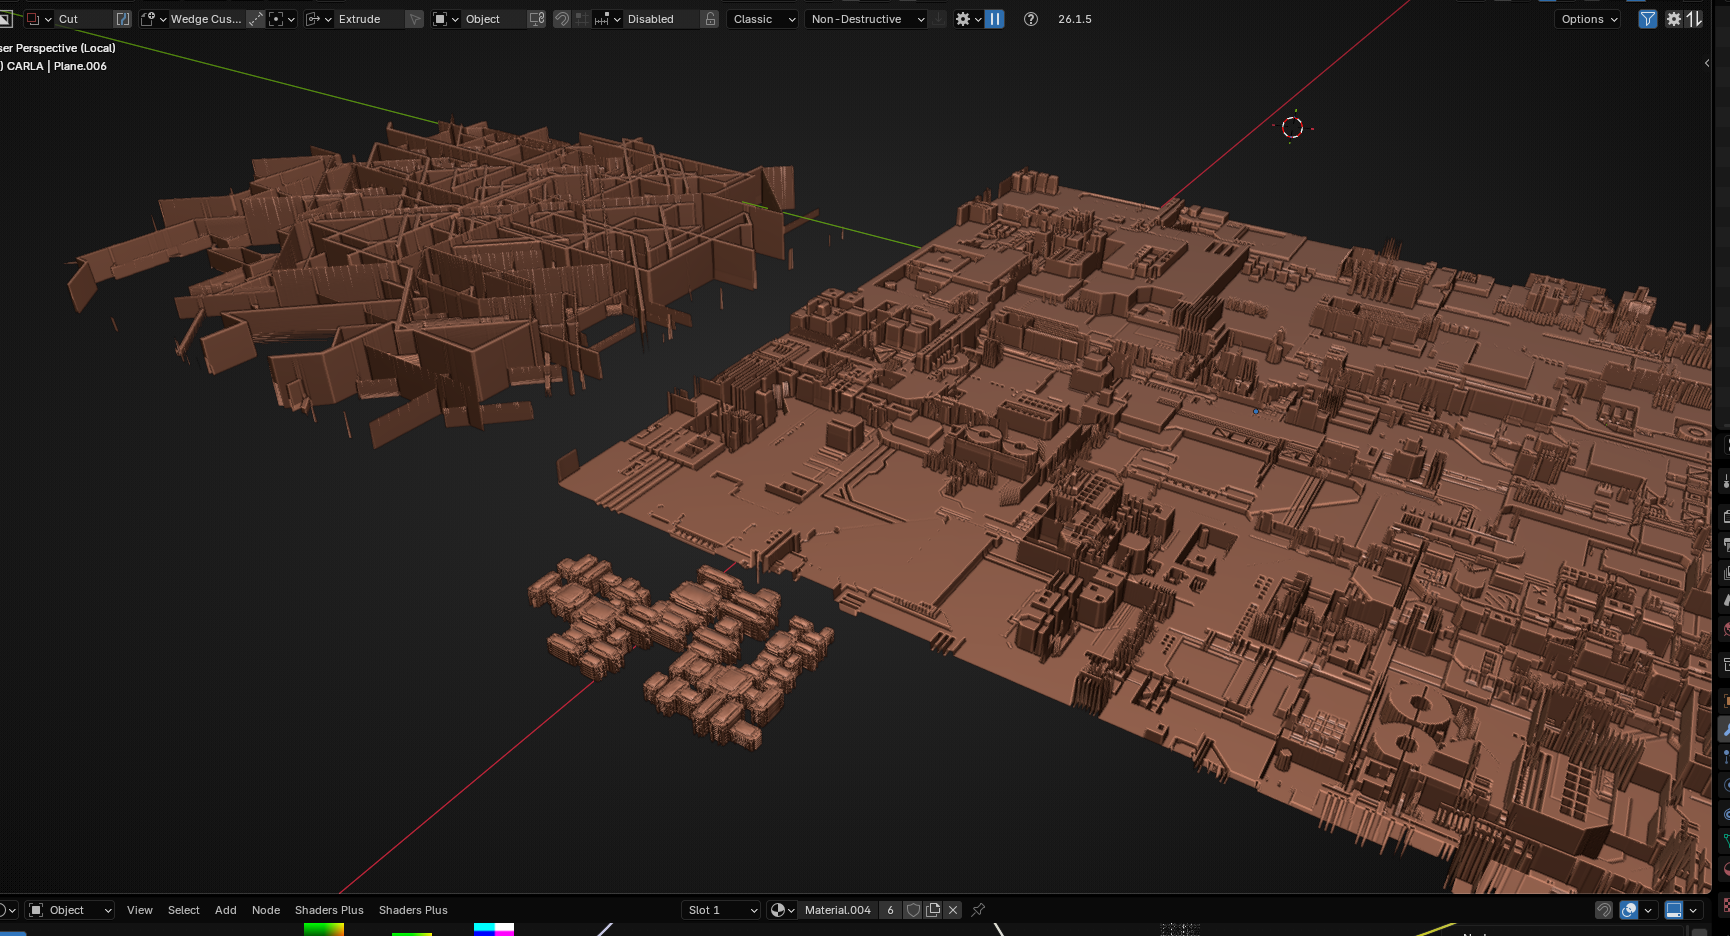Expand the Non-Destructive mode dropdown
Viewport: 1730px width, 936px height.
[x=867, y=19]
